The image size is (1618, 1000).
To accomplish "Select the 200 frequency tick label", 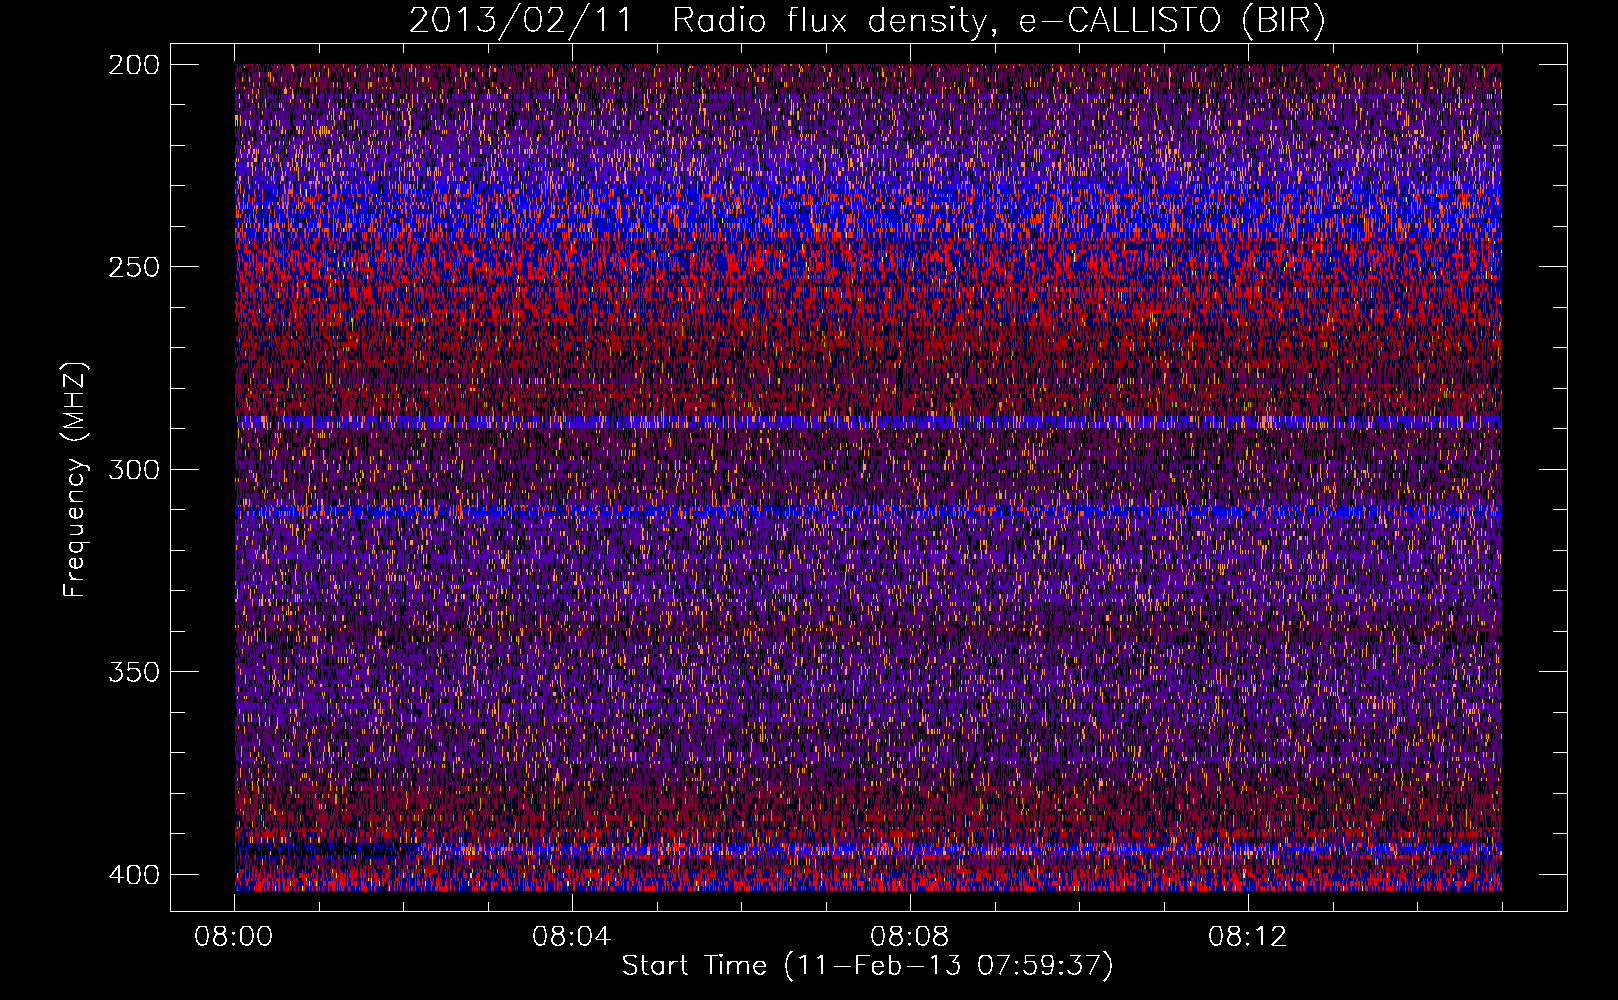I will pyautogui.click(x=133, y=65).
